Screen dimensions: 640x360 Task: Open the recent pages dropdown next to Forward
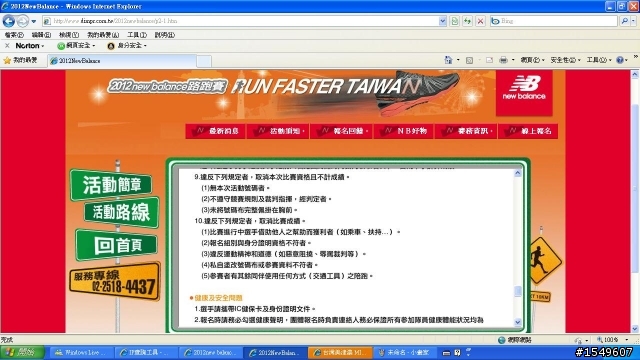point(34,21)
